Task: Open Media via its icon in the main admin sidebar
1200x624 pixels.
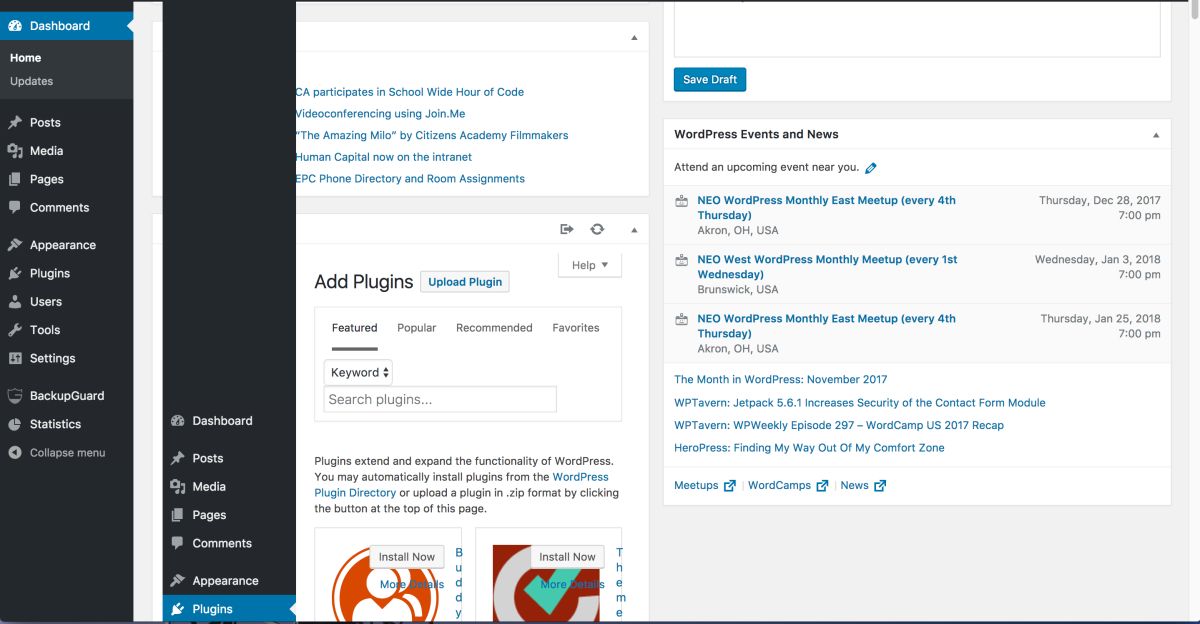Action: (x=15, y=151)
